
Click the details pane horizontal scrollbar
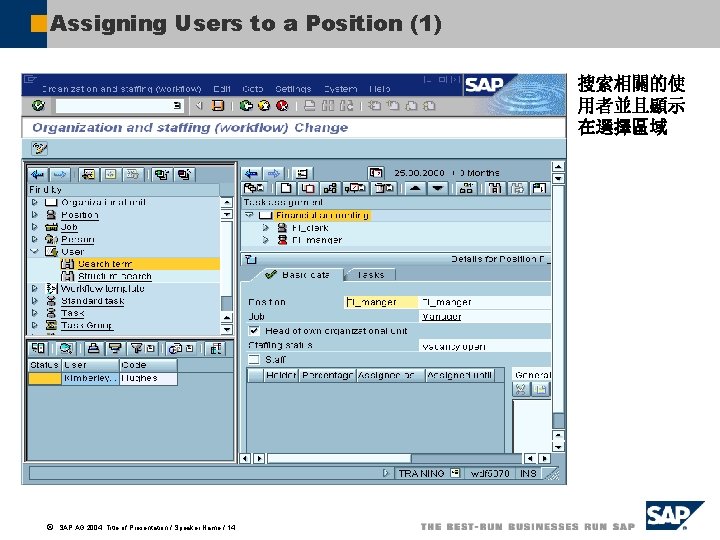pos(339,458)
